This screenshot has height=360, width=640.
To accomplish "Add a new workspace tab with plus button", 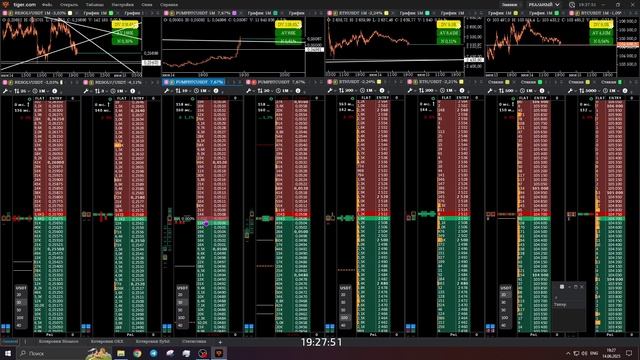I will (x=220, y=342).
